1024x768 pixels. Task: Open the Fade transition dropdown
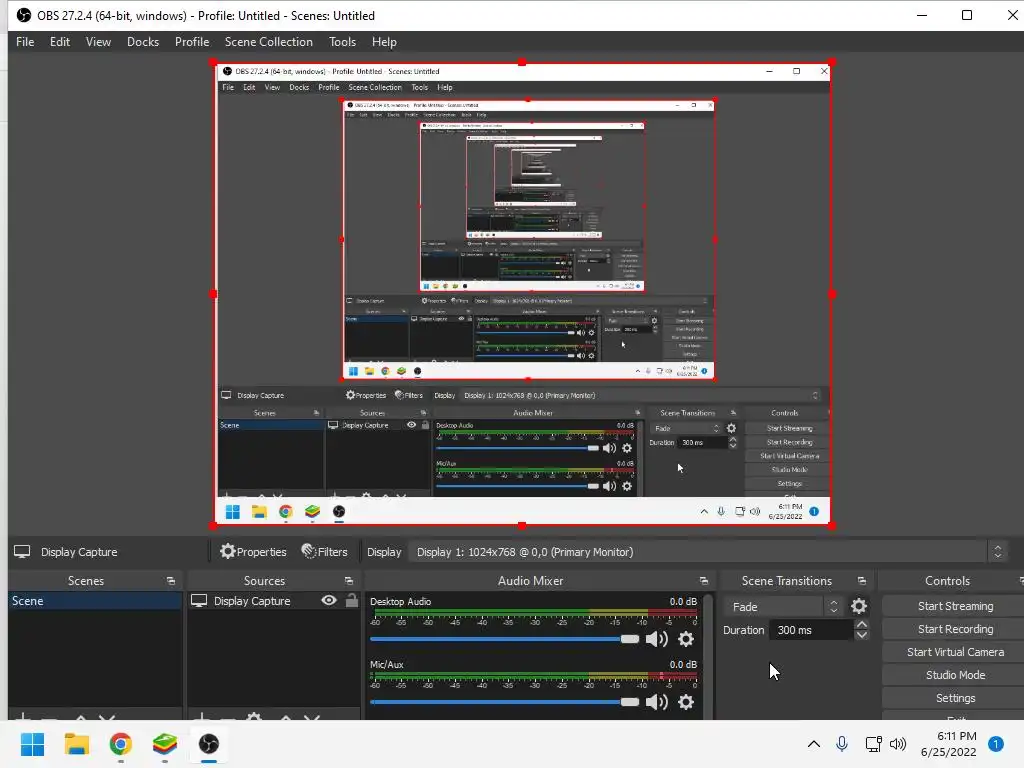(x=783, y=607)
